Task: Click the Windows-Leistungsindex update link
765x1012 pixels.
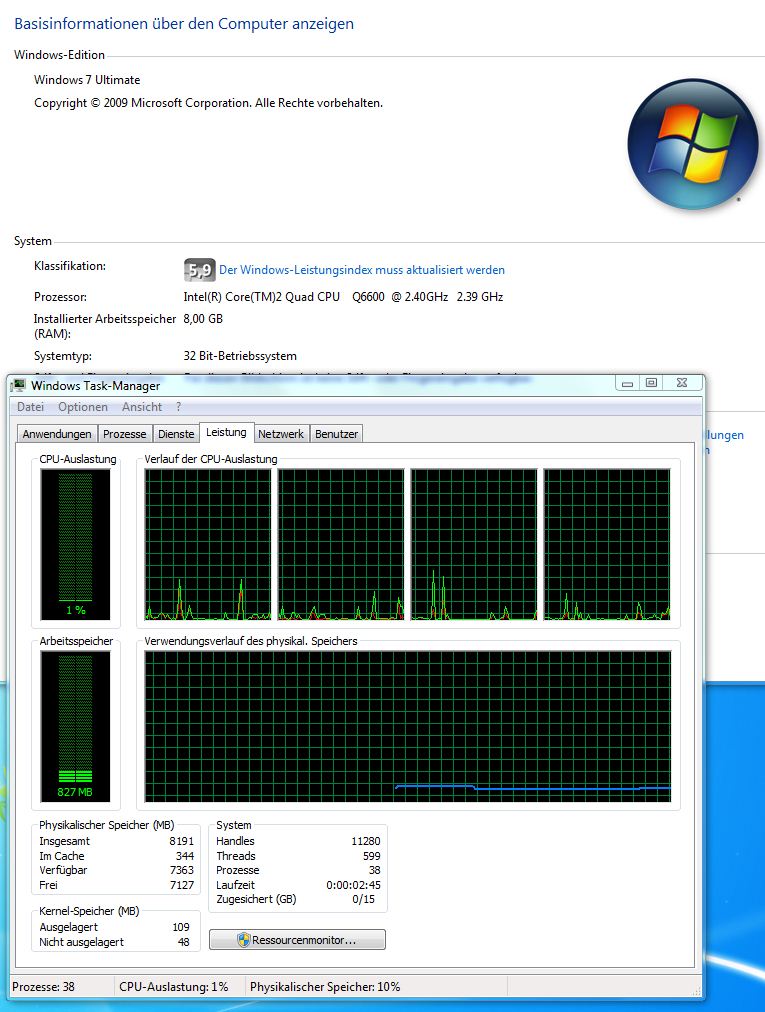Action: click(x=362, y=270)
